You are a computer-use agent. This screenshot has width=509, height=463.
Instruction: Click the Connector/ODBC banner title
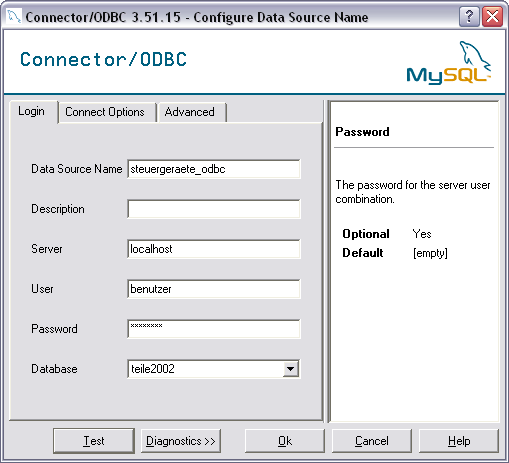[103, 59]
